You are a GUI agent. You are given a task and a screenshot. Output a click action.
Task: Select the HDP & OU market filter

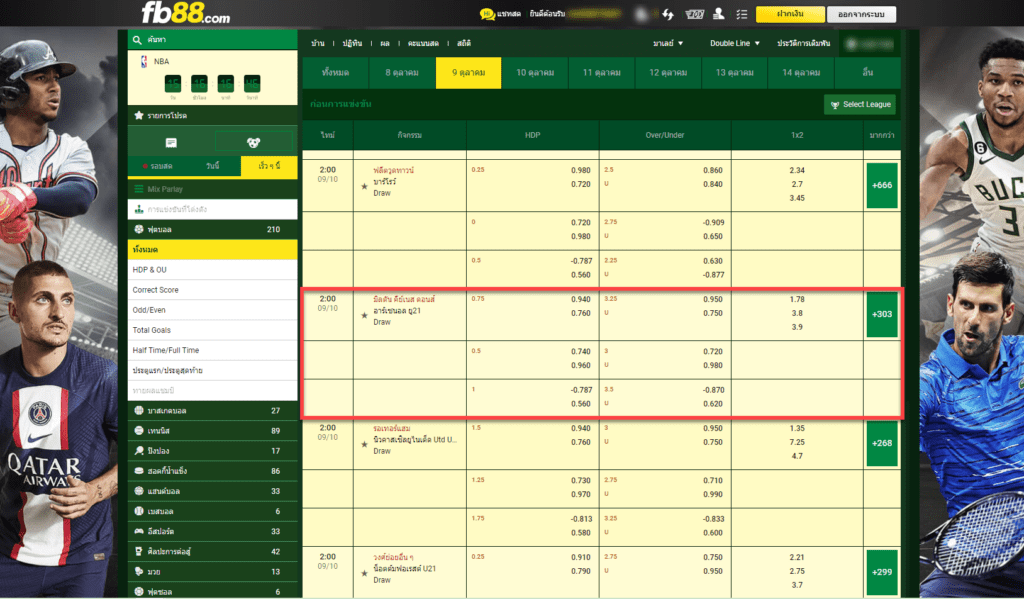212,270
